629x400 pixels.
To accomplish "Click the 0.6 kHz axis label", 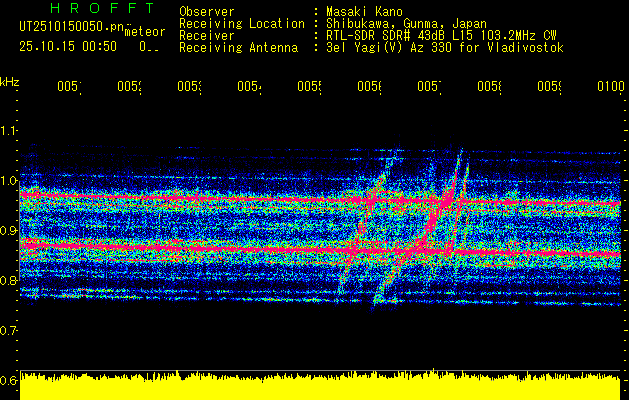I will tap(9, 380).
